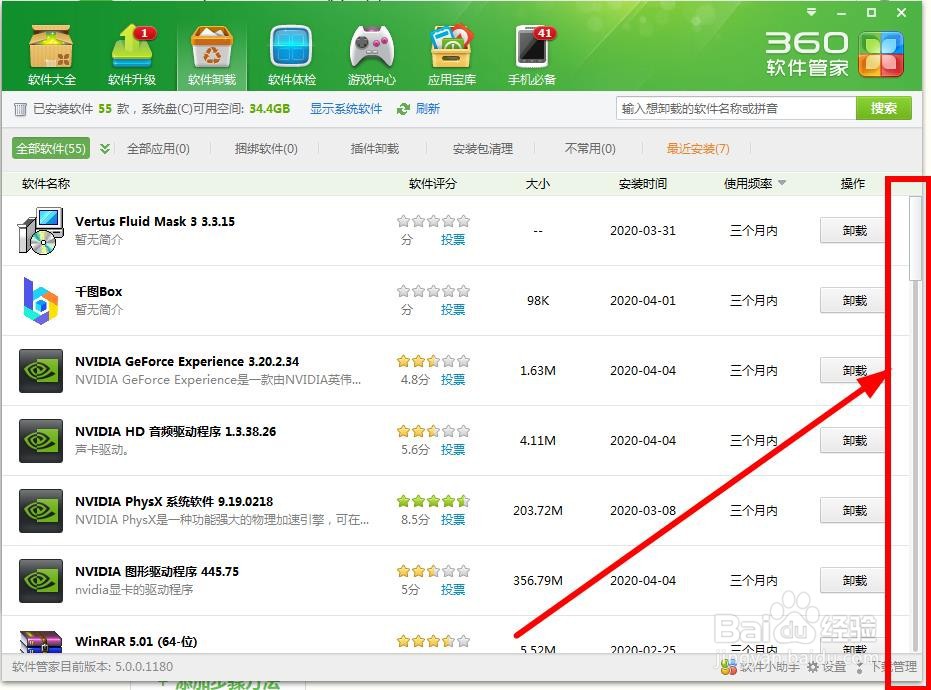Uninstall NVIDIA HD 音频驱动程序 via 卸载
The width and height of the screenshot is (931, 690).
click(854, 441)
